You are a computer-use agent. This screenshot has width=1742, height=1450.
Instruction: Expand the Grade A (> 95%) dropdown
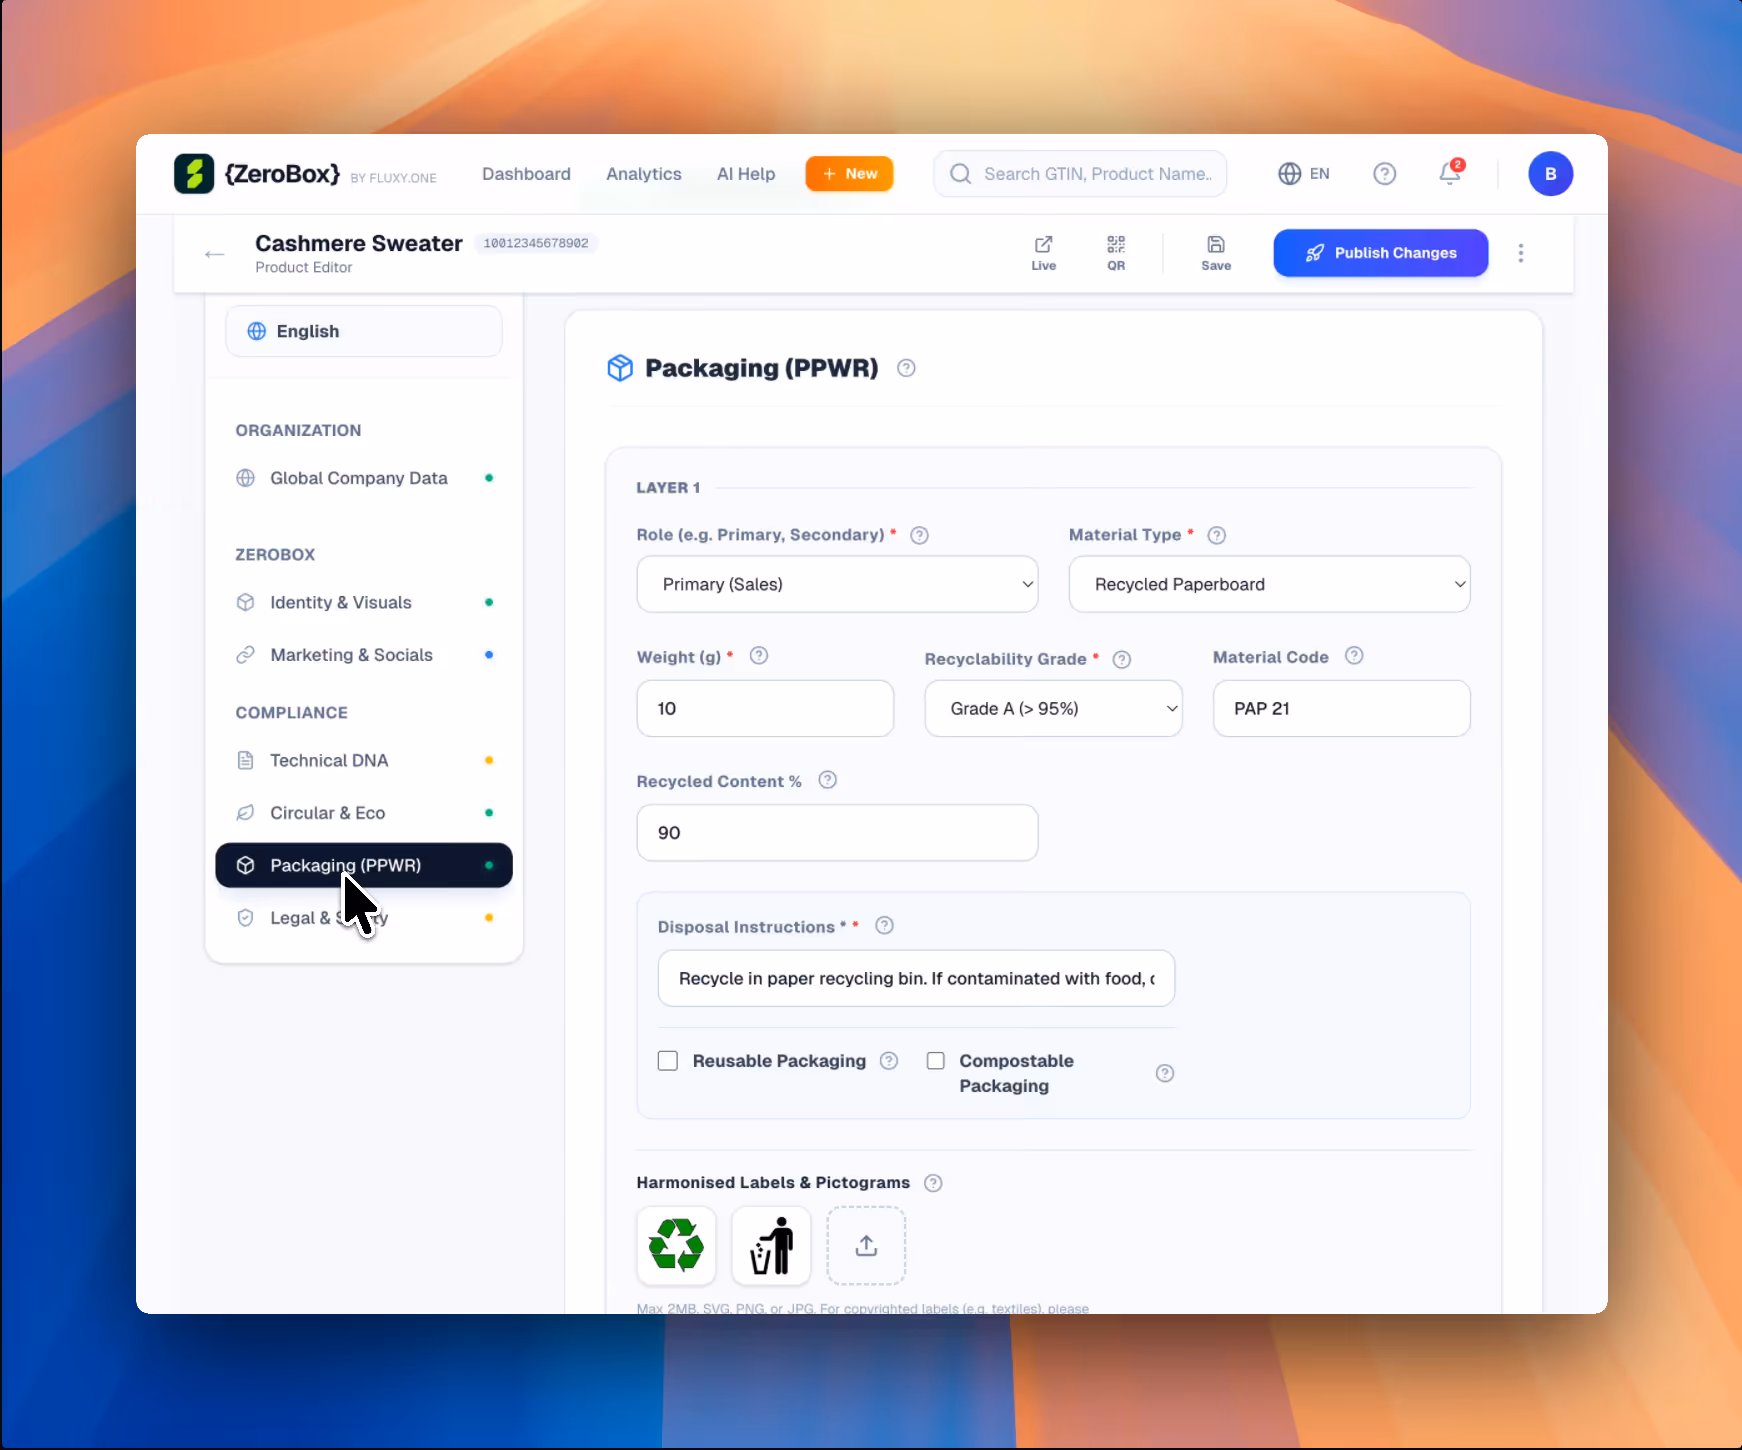tap(1053, 708)
